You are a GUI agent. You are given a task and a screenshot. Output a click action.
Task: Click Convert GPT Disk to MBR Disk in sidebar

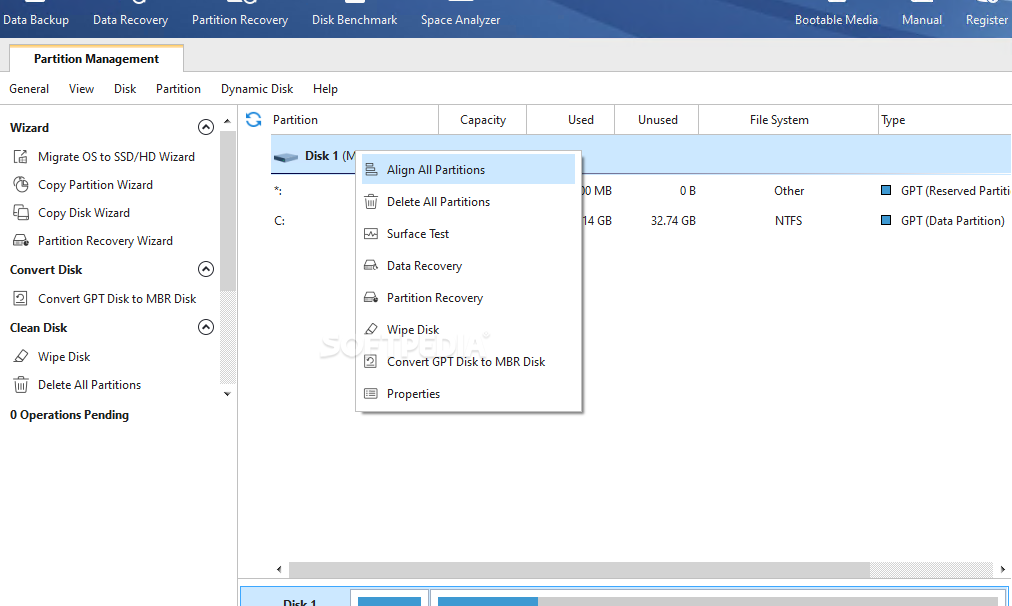(x=117, y=299)
